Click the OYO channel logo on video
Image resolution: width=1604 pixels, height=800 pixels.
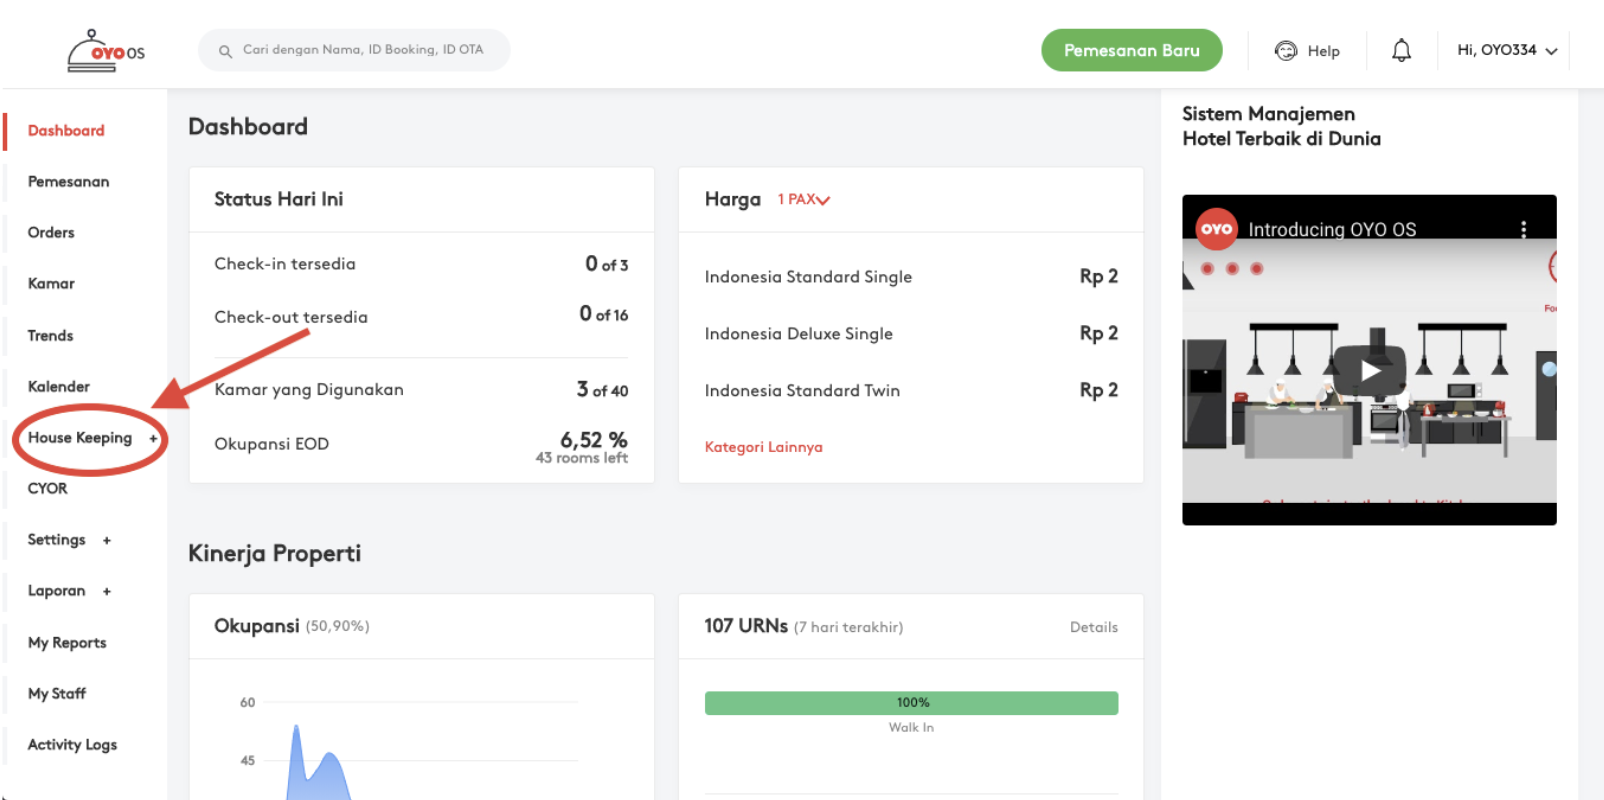pos(1216,229)
